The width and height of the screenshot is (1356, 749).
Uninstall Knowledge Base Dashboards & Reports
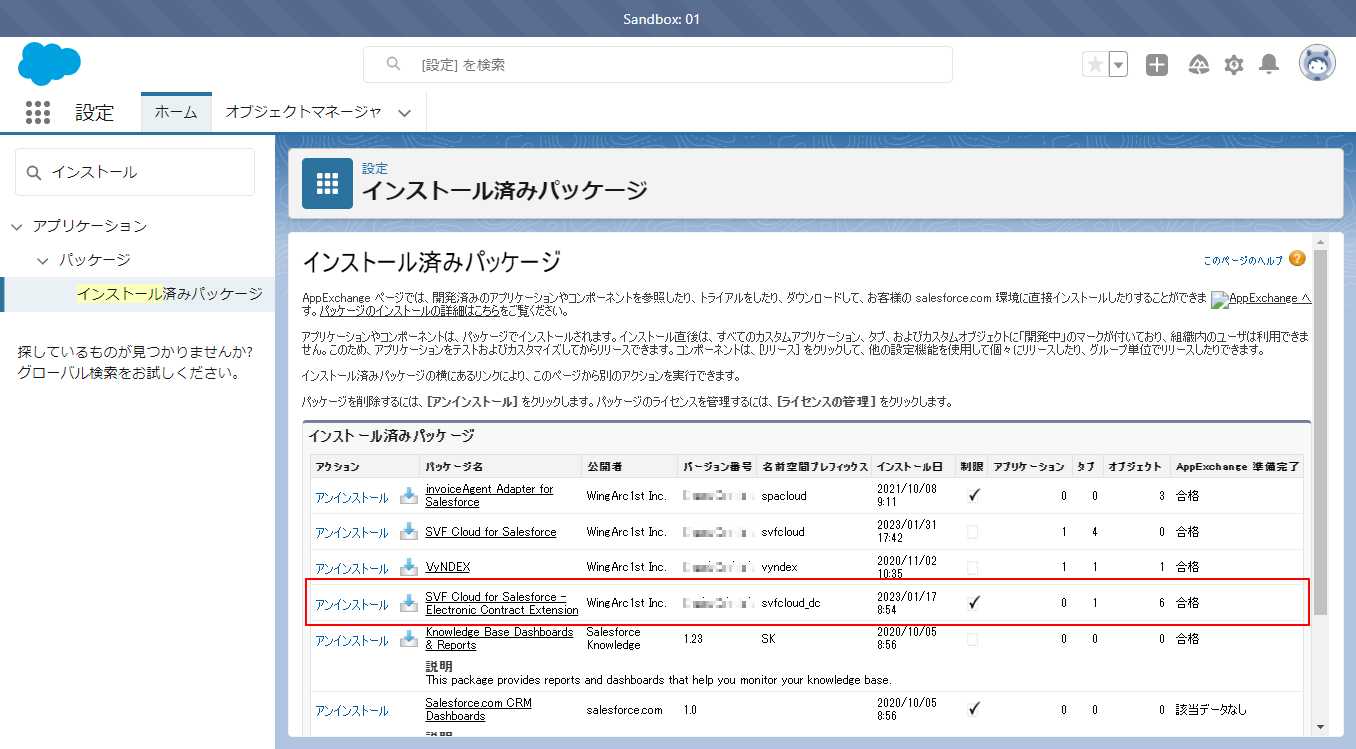352,640
